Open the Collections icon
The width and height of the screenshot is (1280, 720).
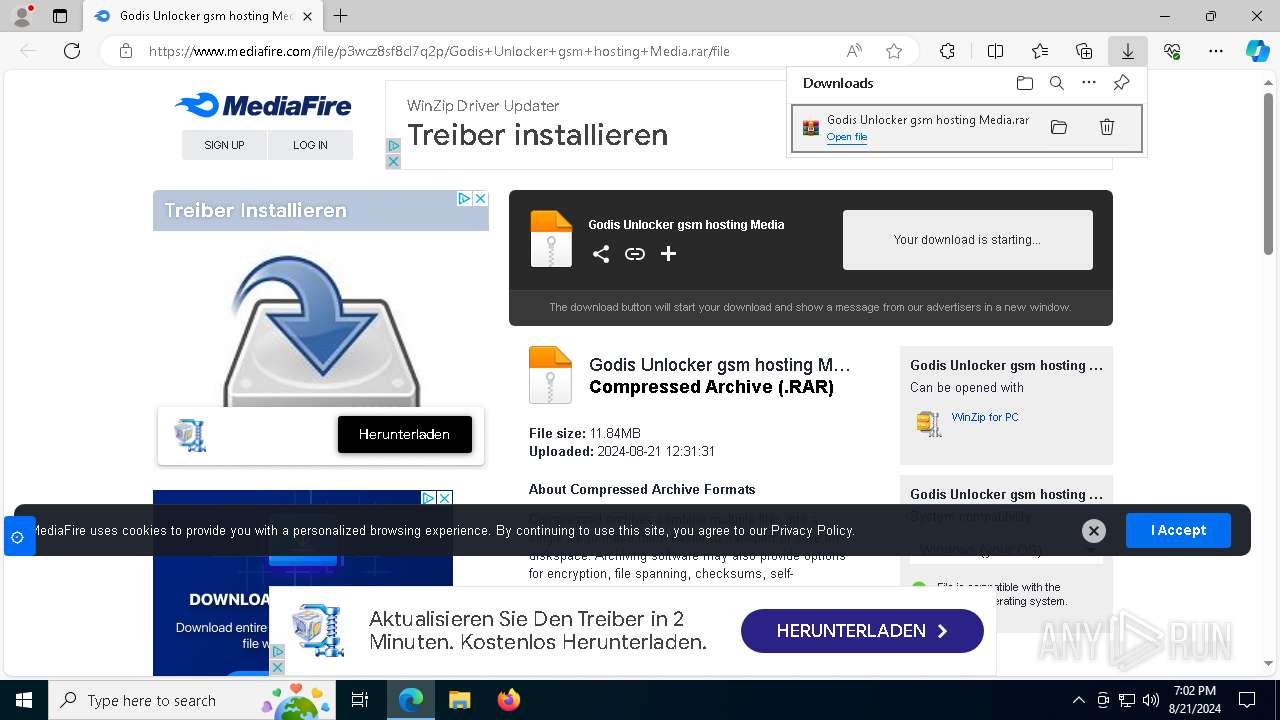pos(1084,51)
